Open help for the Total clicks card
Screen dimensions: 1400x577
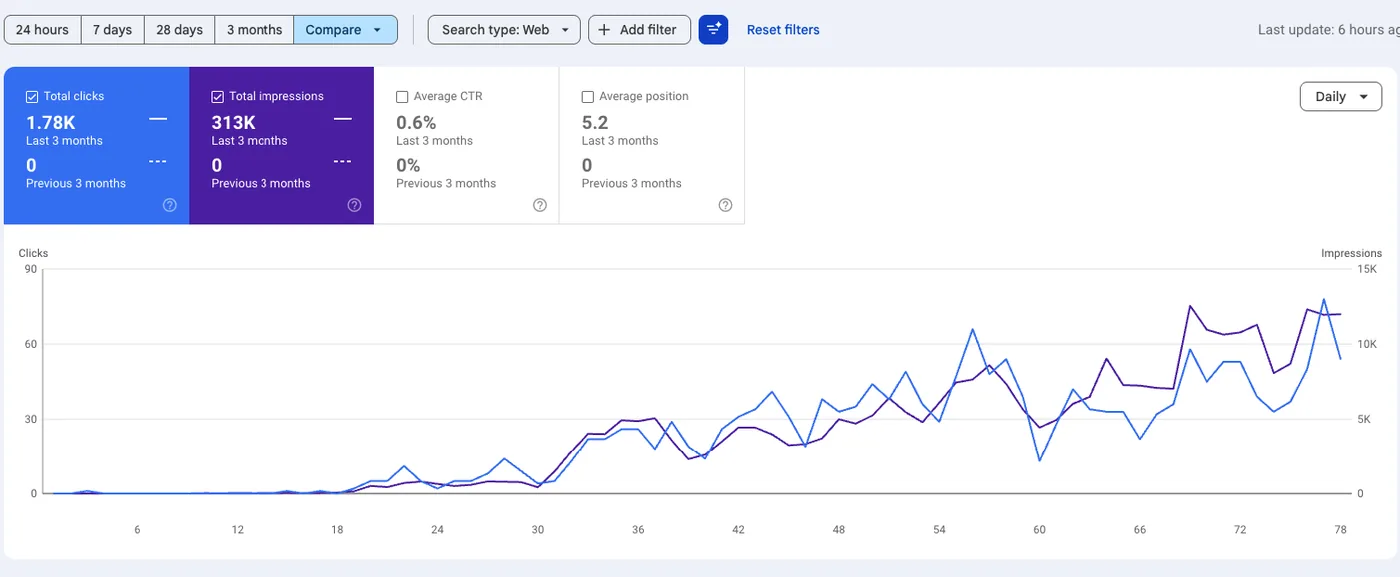[x=169, y=205]
